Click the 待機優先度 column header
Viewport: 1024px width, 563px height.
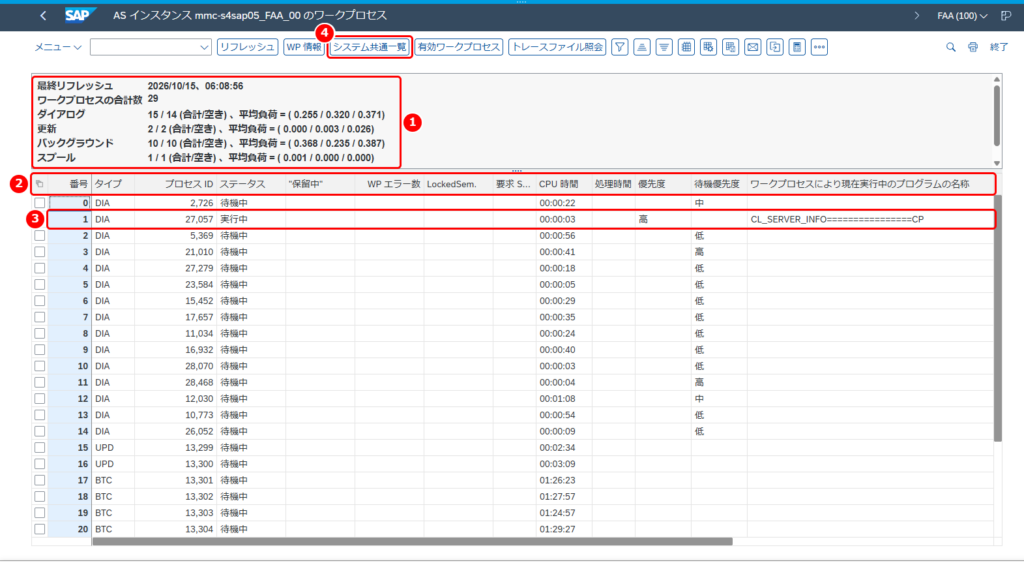pyautogui.click(x=719, y=184)
